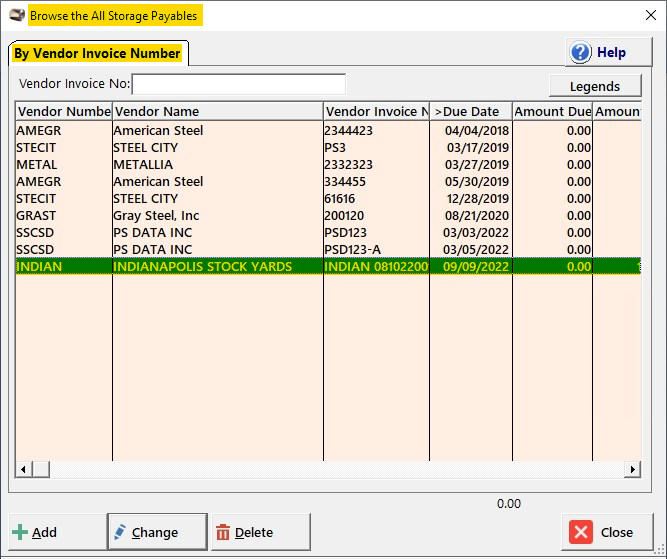Click the INDIANAPOLIS STOCK YARDS highlighted row
This screenshot has width=667, height=559.
(x=328, y=266)
